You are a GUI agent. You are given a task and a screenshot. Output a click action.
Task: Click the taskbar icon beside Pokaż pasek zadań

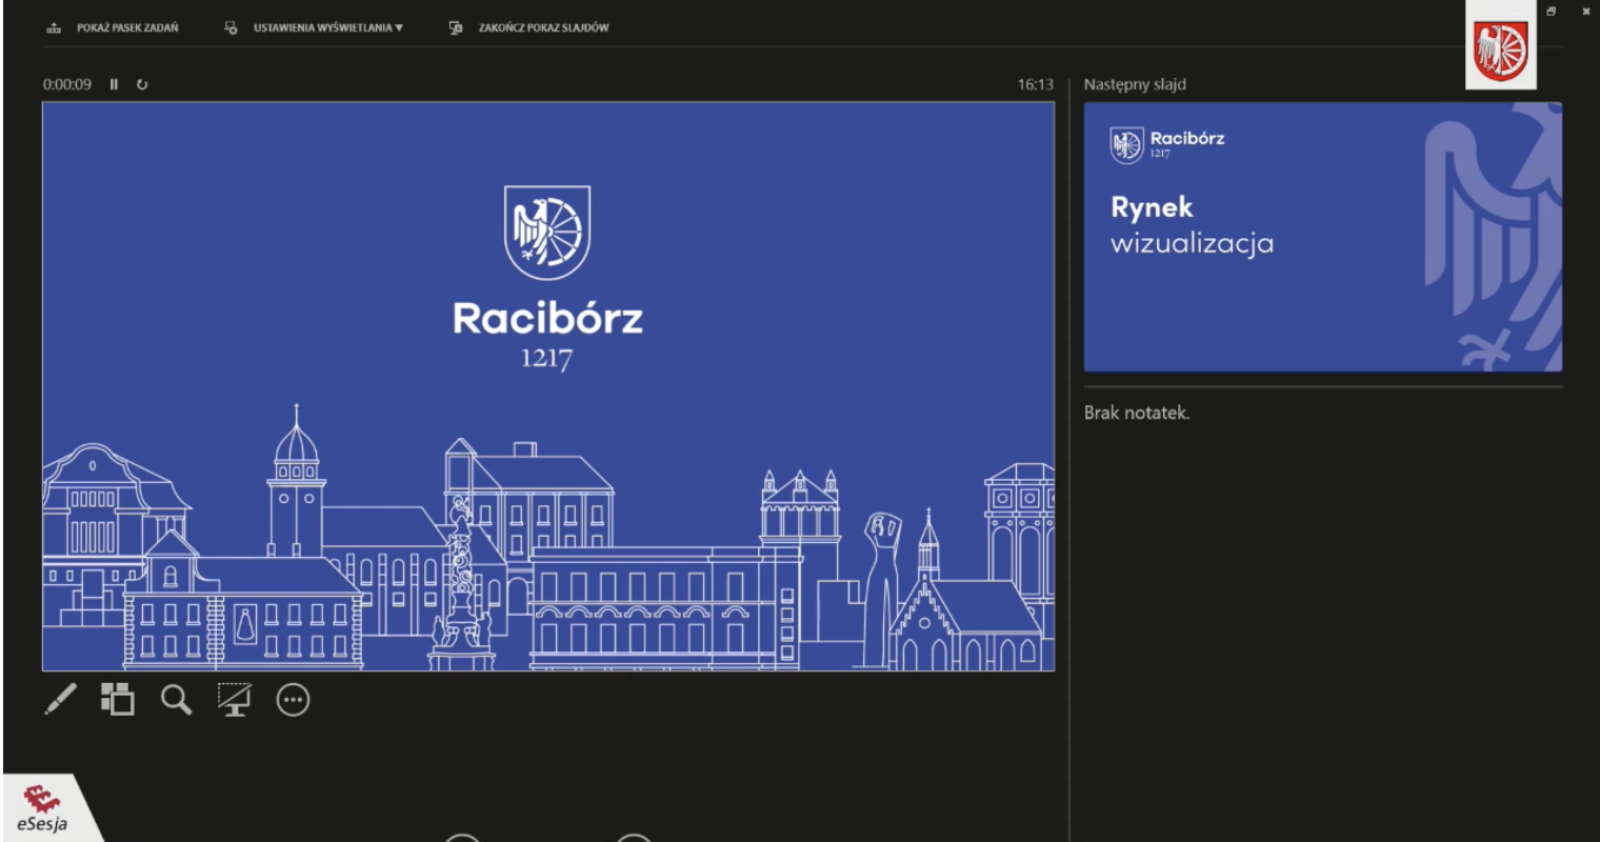click(x=54, y=28)
